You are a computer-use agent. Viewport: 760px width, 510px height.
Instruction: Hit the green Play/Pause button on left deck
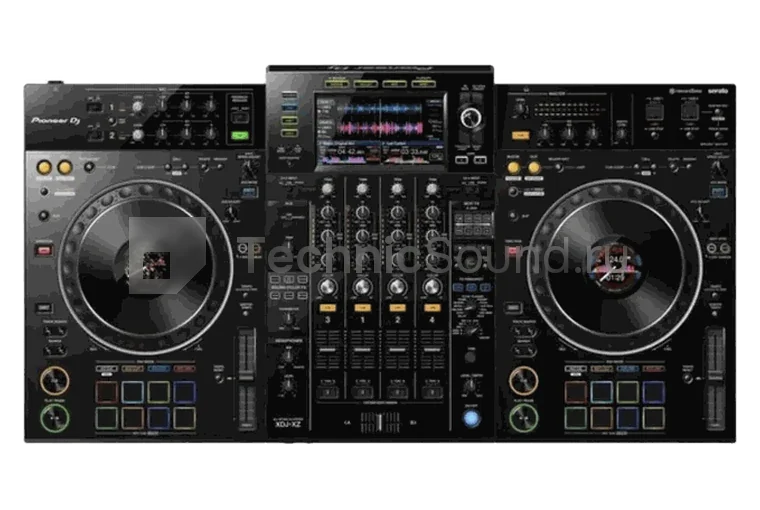pyautogui.click(x=55, y=418)
